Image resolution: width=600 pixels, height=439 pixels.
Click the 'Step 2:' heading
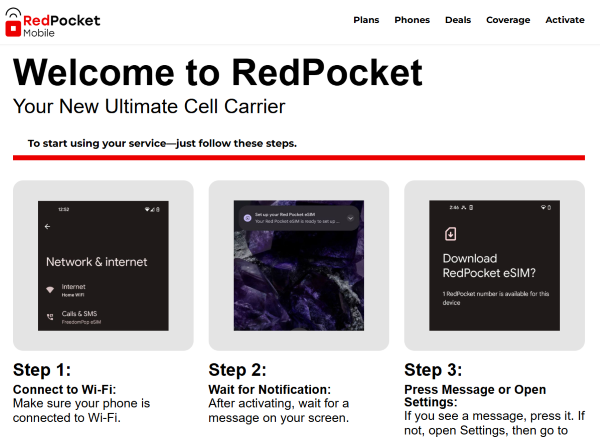[238, 370]
